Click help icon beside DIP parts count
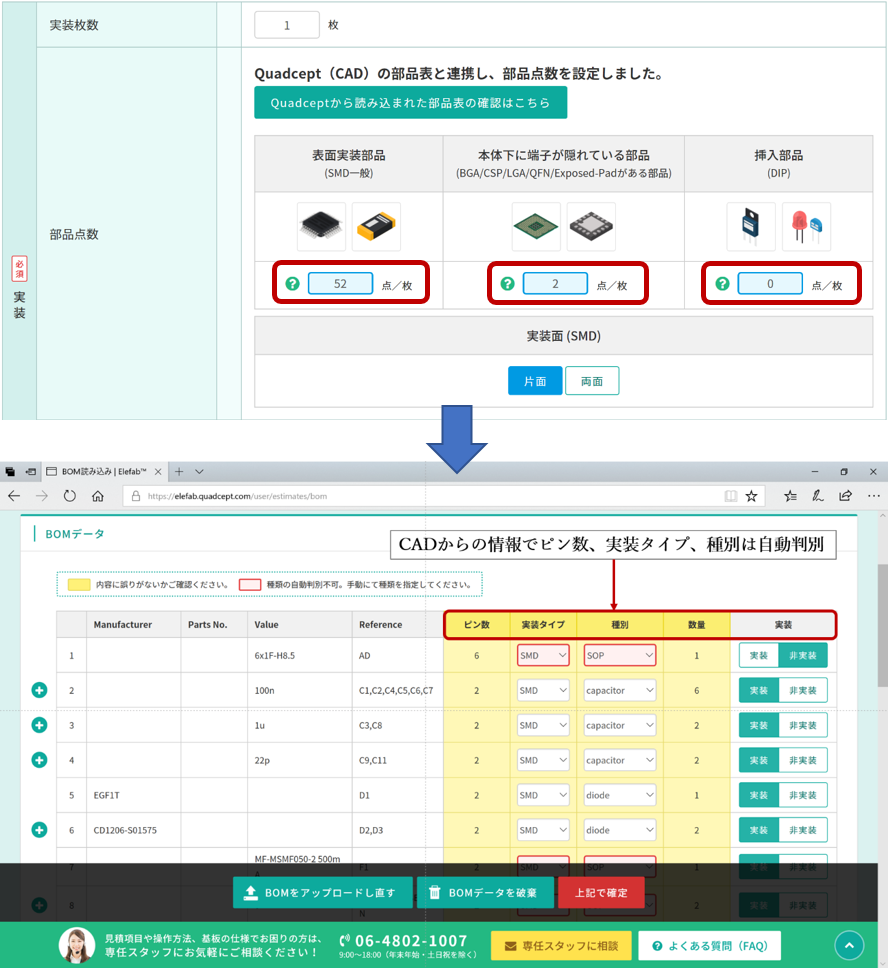Image resolution: width=888 pixels, height=968 pixels. (723, 284)
